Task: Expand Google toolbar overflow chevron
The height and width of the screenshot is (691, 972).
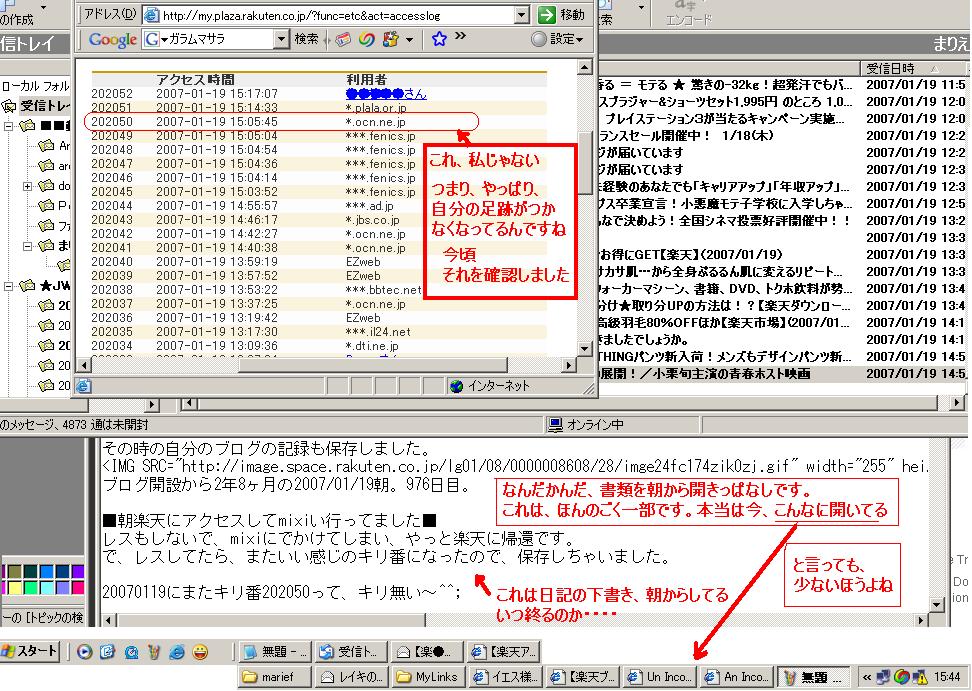Action: point(460,36)
